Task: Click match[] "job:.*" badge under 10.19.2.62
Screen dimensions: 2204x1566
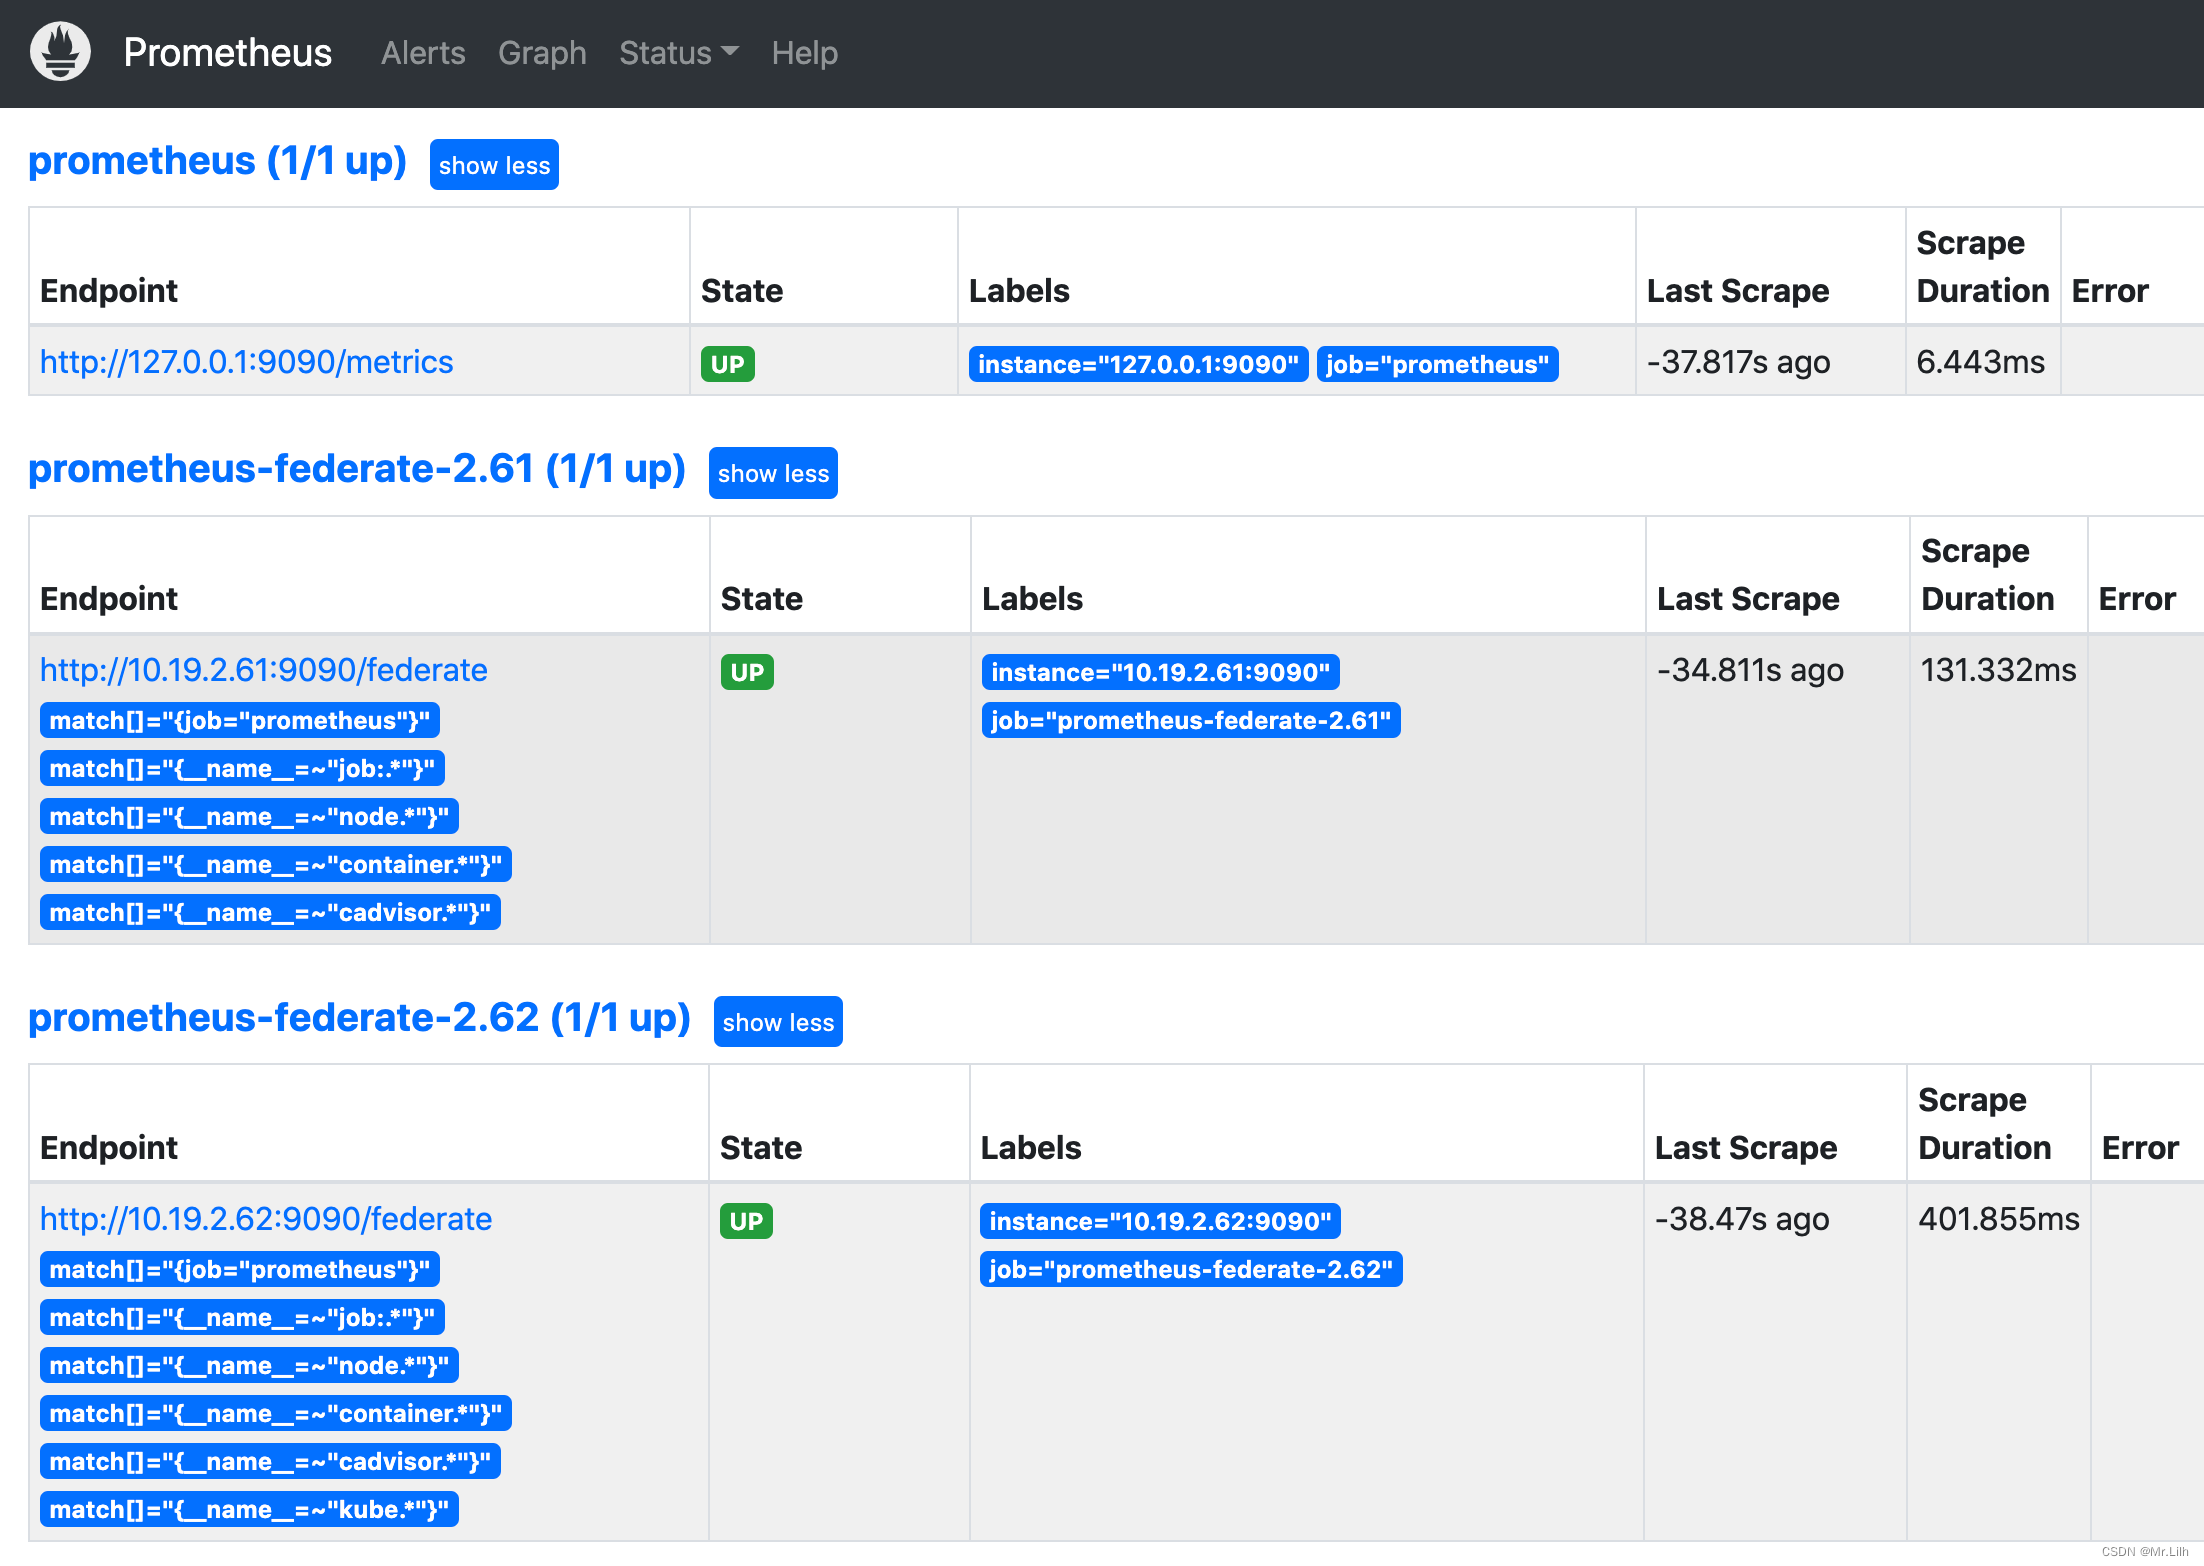Action: pos(242,1317)
